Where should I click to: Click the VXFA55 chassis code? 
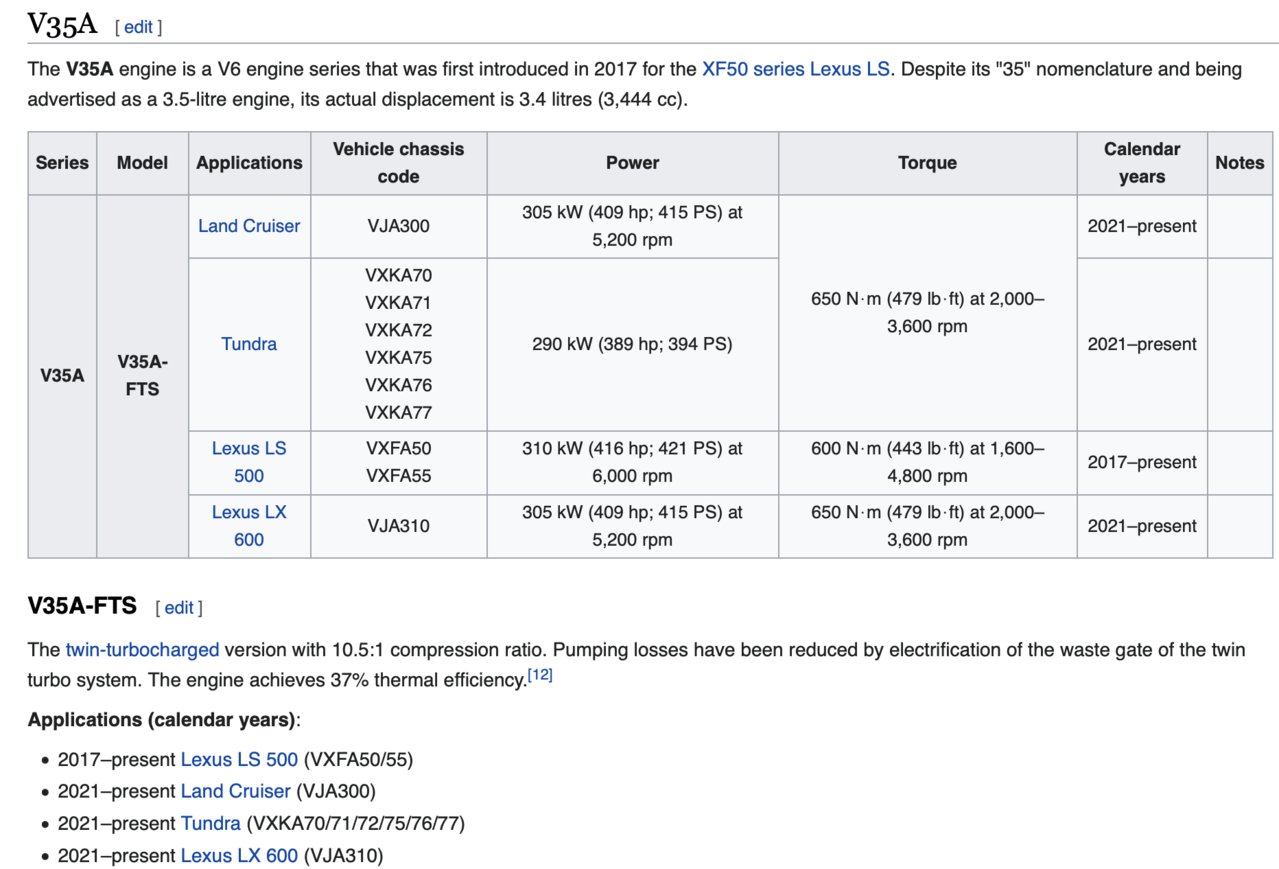pyautogui.click(x=398, y=476)
